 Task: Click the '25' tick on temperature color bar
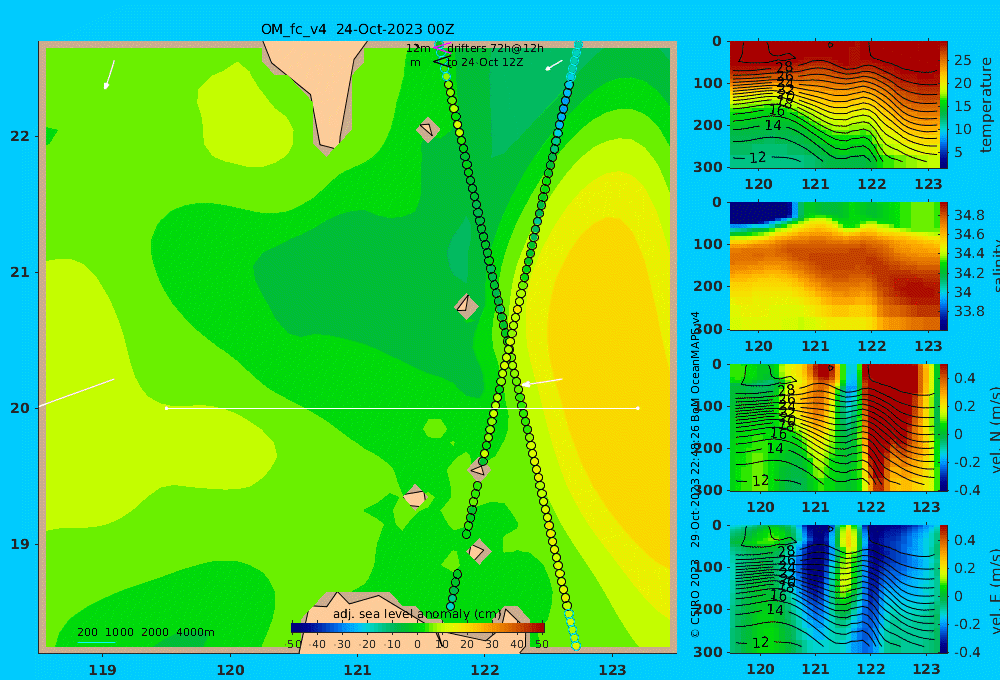(x=963, y=60)
